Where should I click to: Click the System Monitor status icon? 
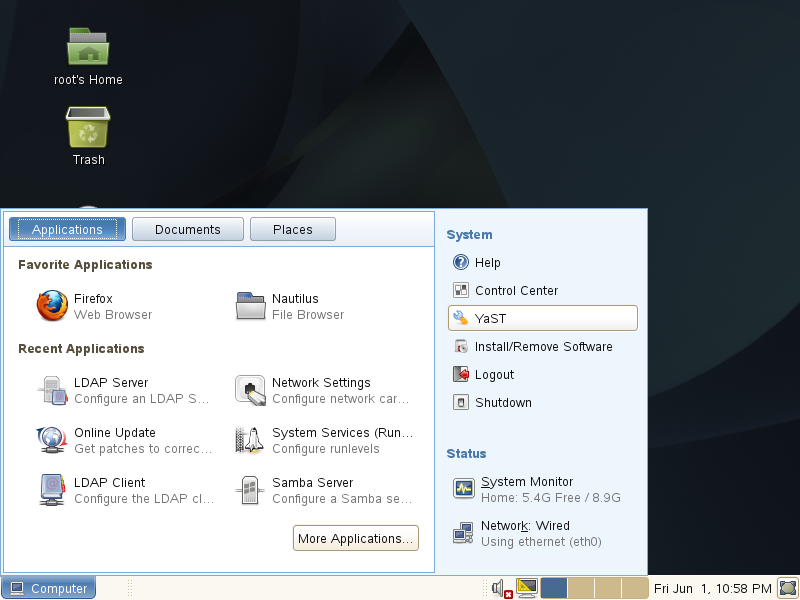coord(464,488)
